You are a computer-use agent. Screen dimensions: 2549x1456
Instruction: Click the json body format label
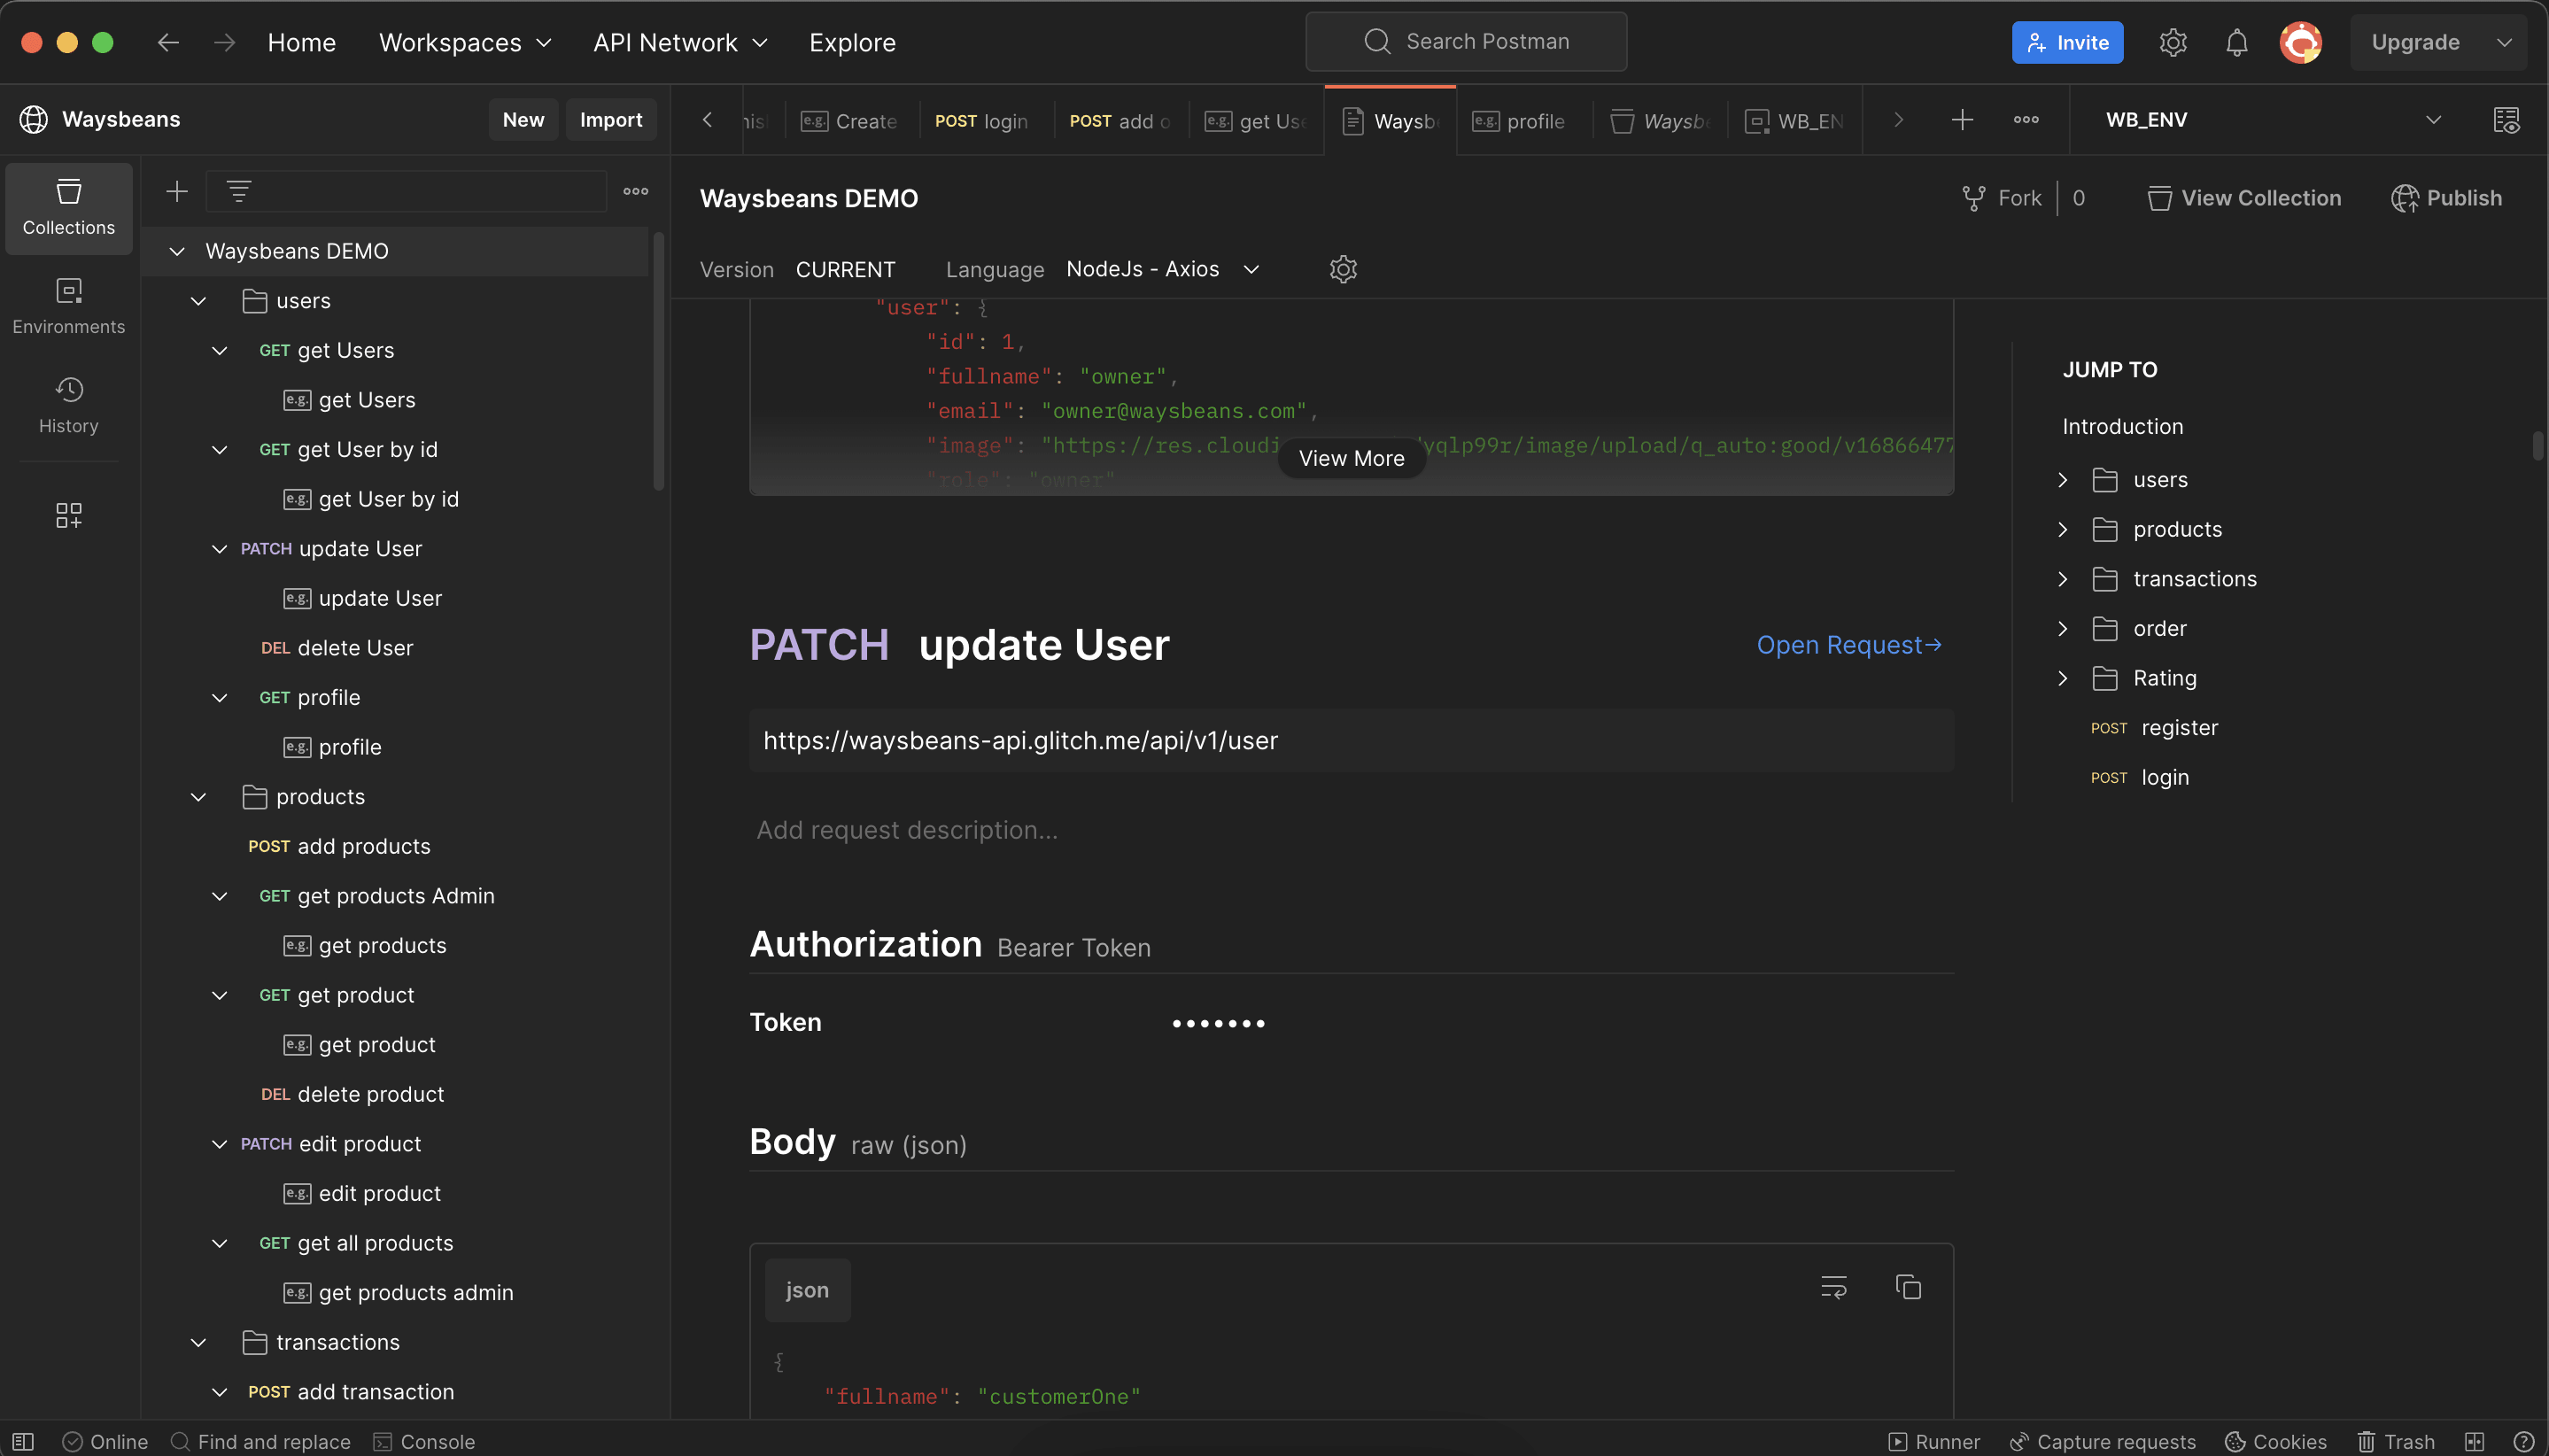[x=807, y=1288]
